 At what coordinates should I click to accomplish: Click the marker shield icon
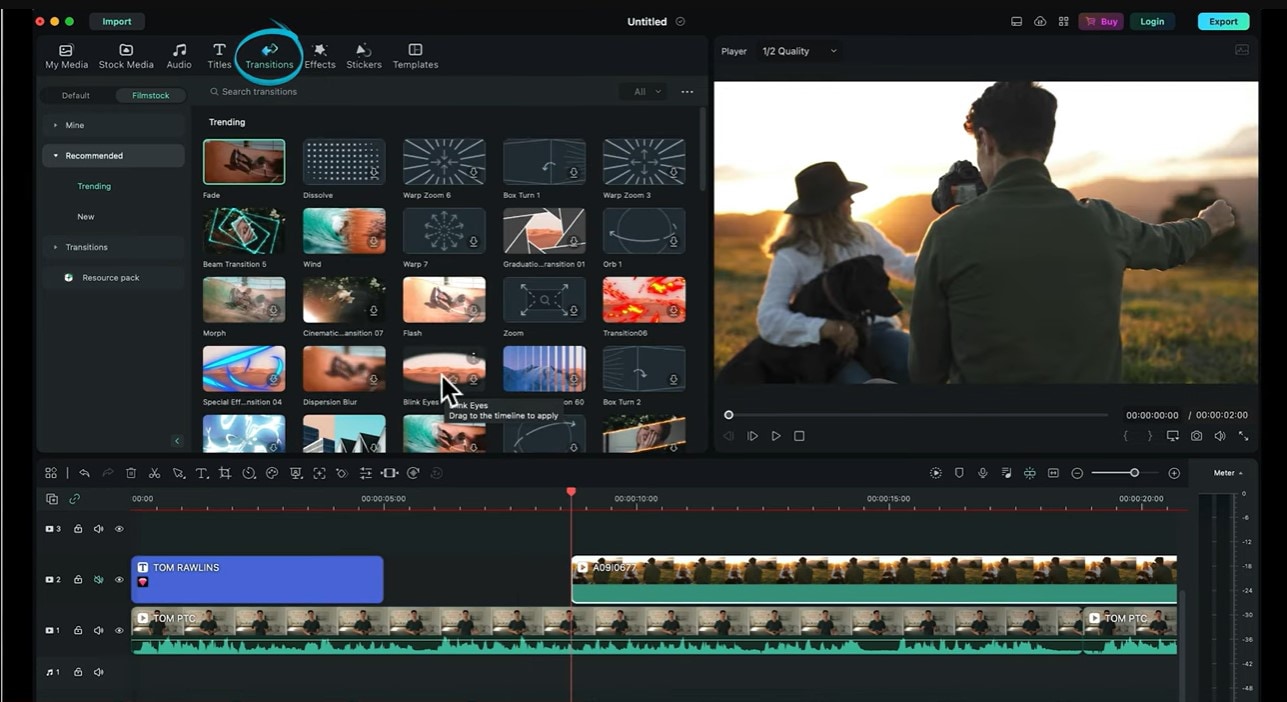pyautogui.click(x=959, y=473)
